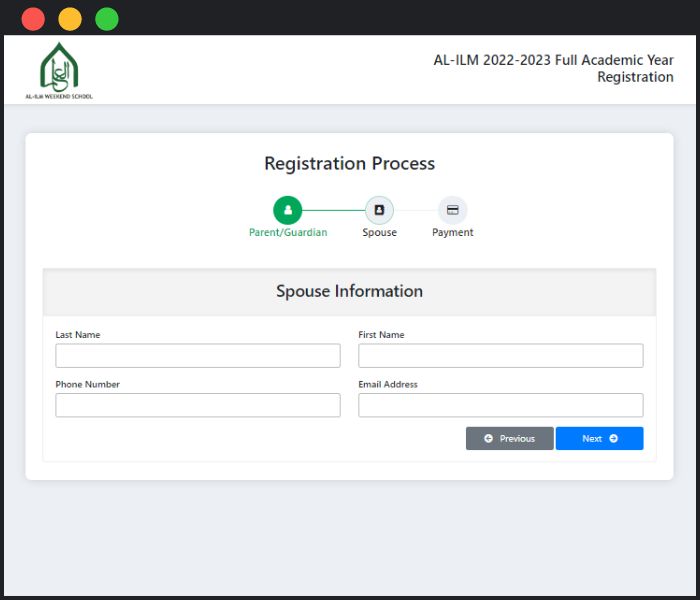Select the Email Address text box
The image size is (700, 600).
tap(500, 405)
